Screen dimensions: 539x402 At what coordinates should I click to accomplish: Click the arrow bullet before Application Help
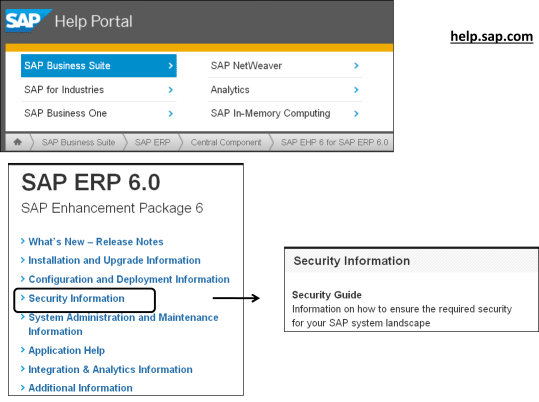pyautogui.click(x=23, y=350)
